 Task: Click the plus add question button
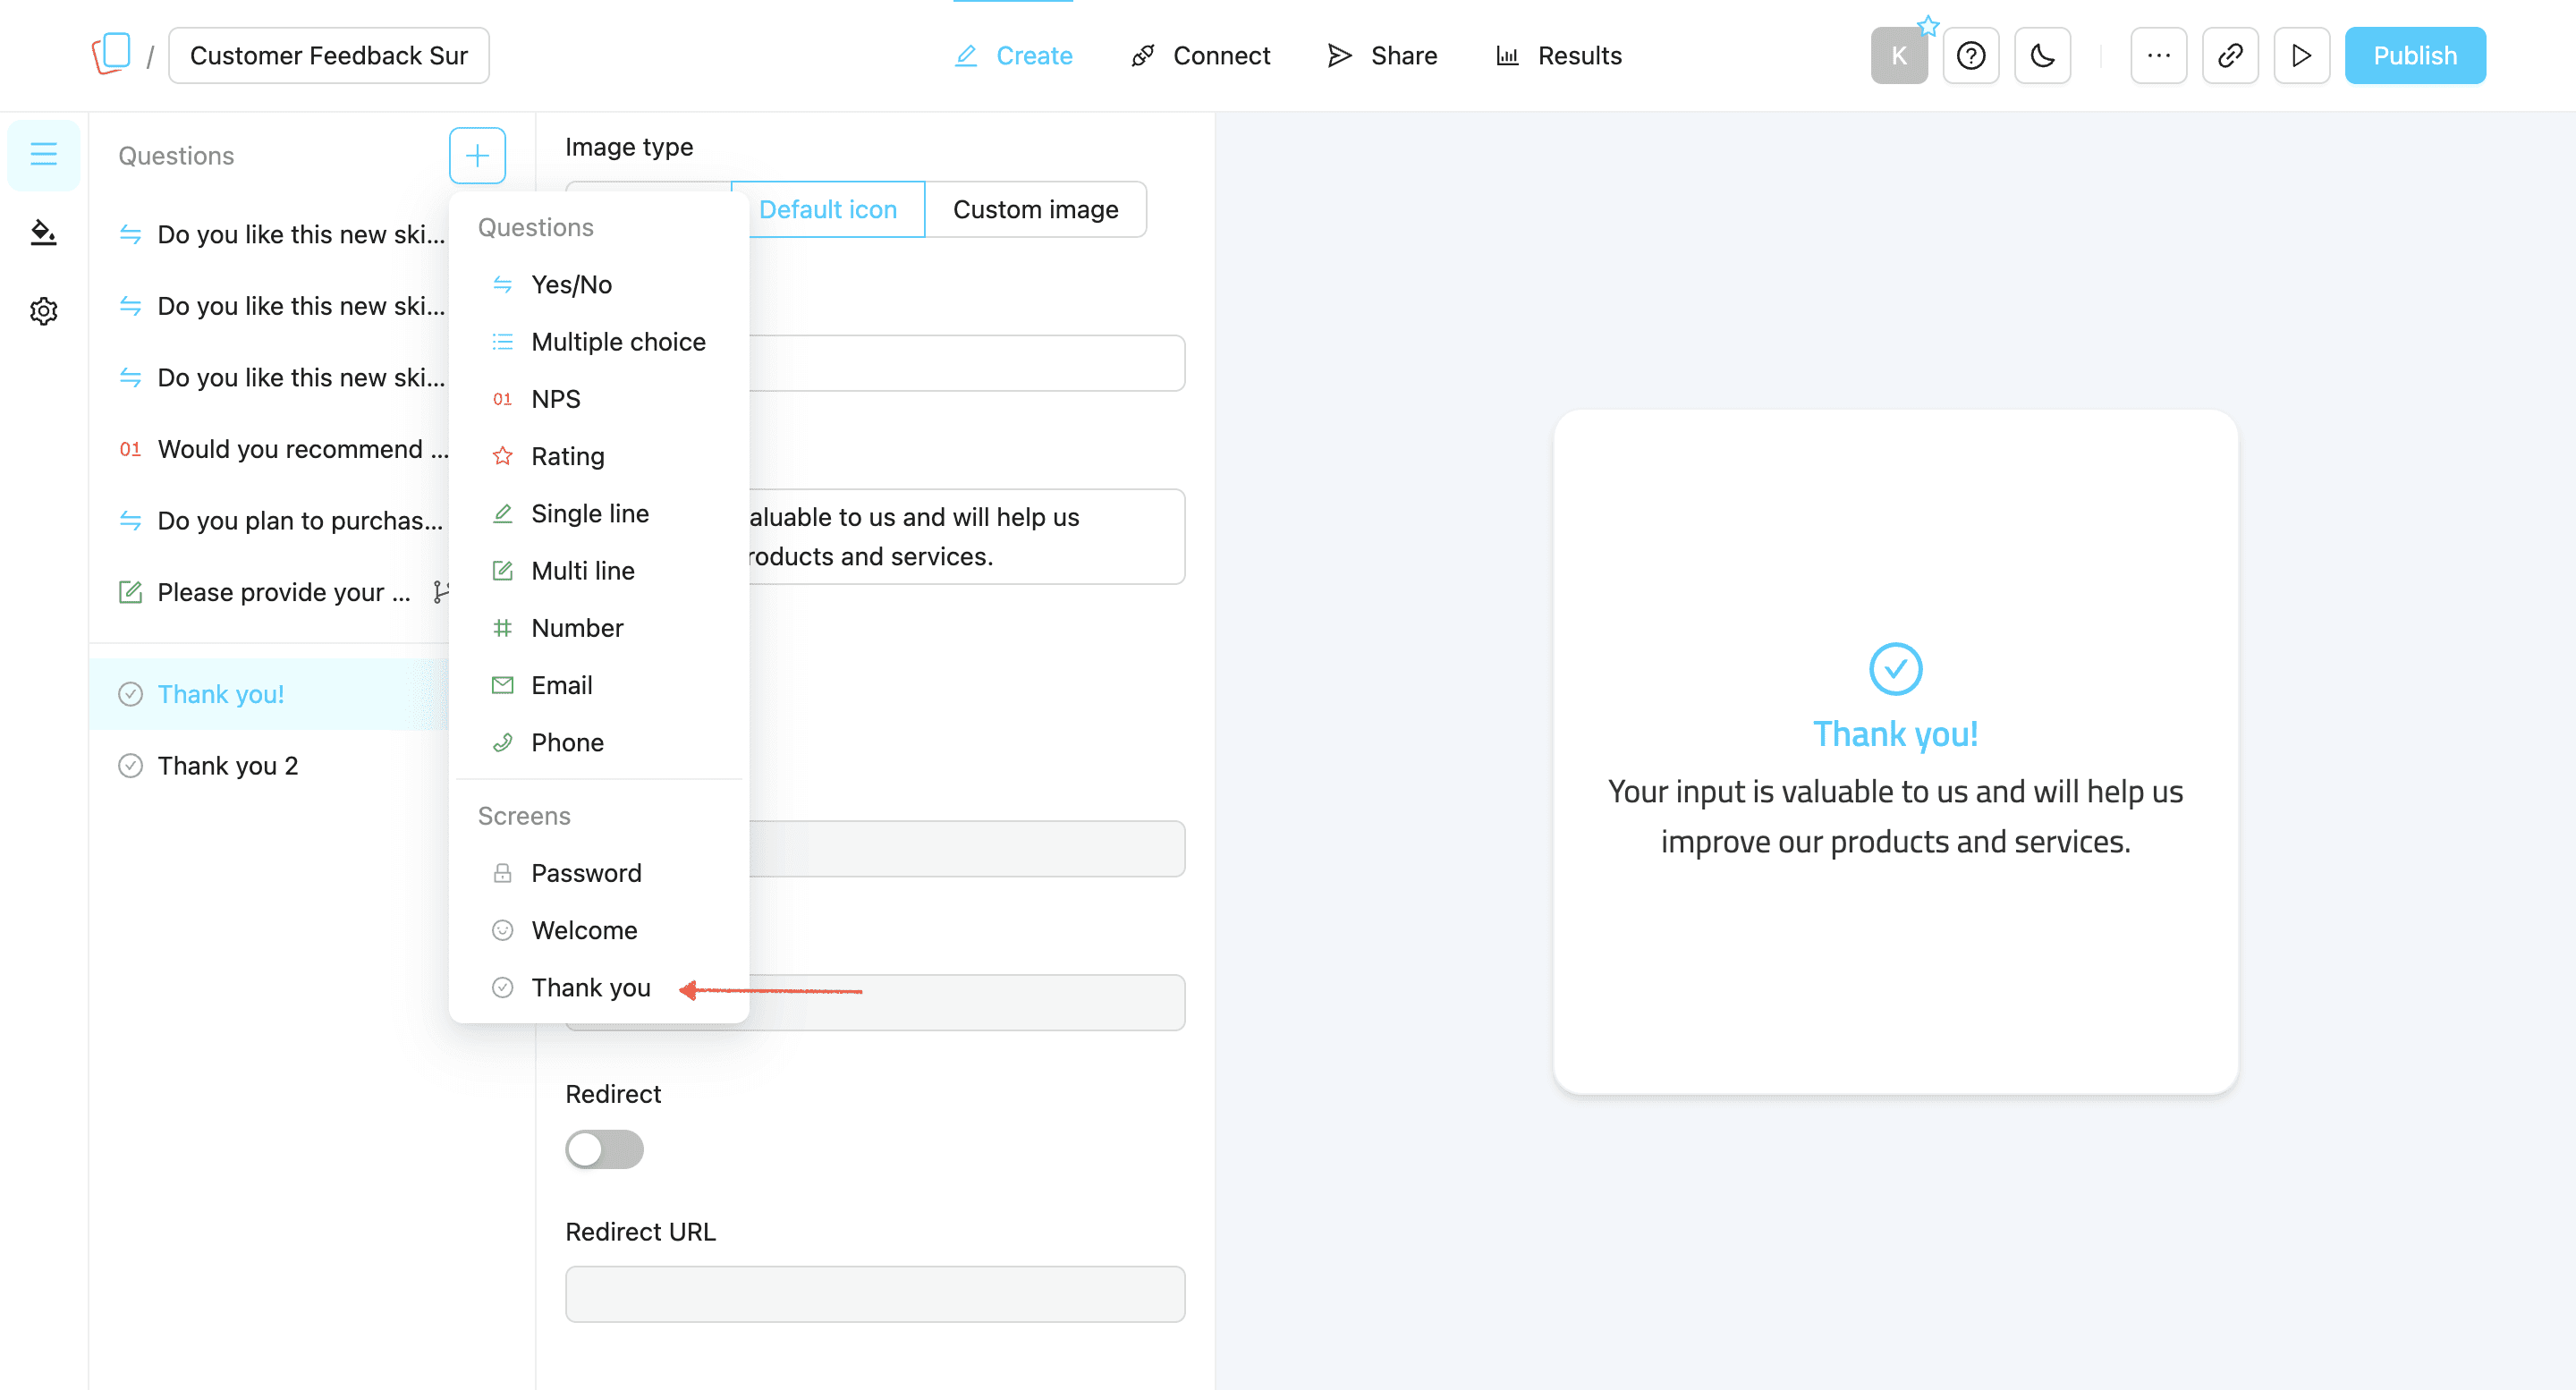477,156
